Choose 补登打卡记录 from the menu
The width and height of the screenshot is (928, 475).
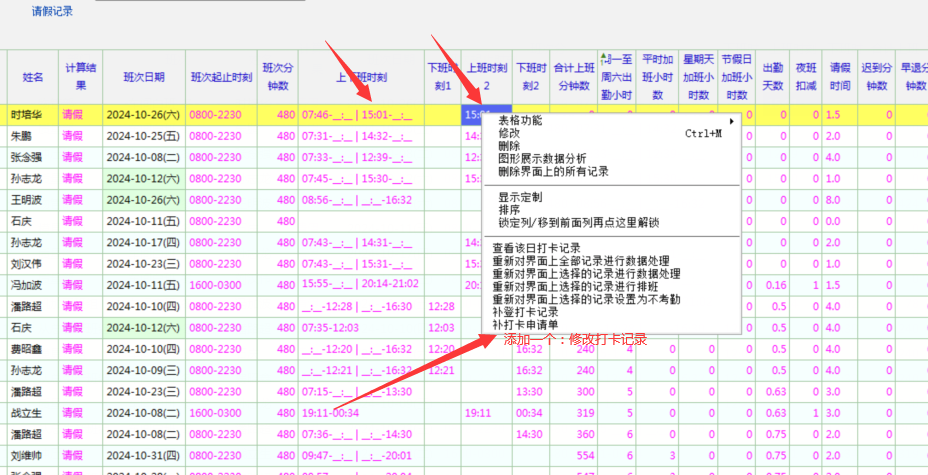pos(525,312)
